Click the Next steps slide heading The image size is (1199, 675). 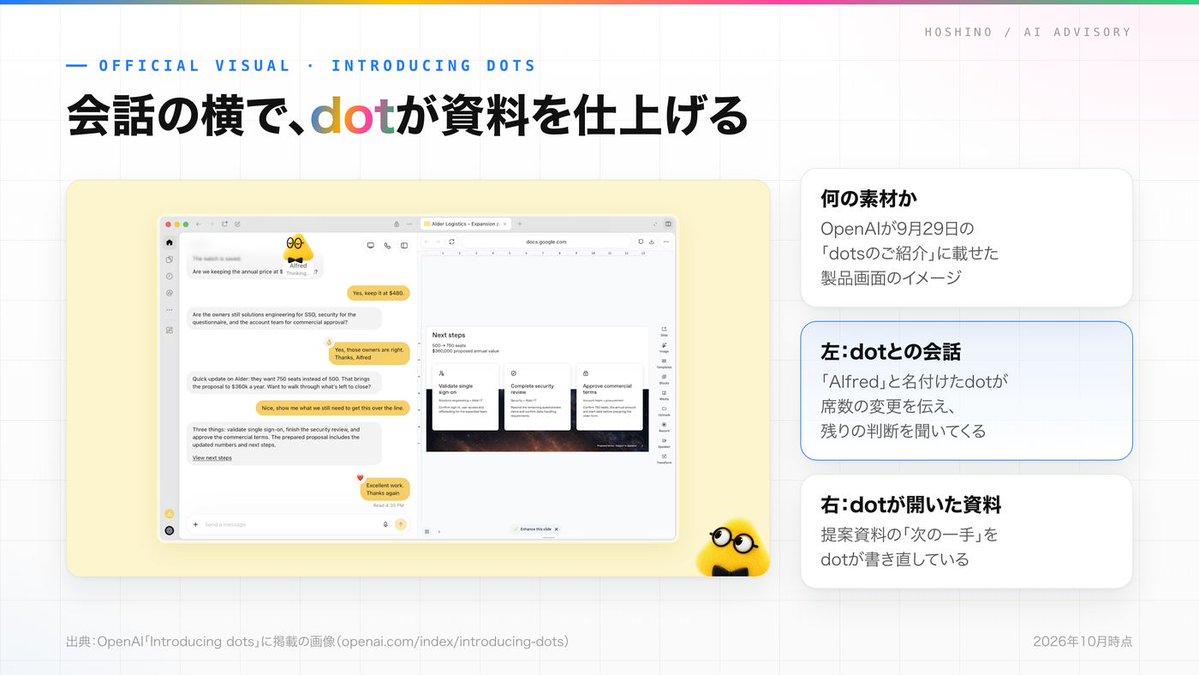[x=449, y=335]
